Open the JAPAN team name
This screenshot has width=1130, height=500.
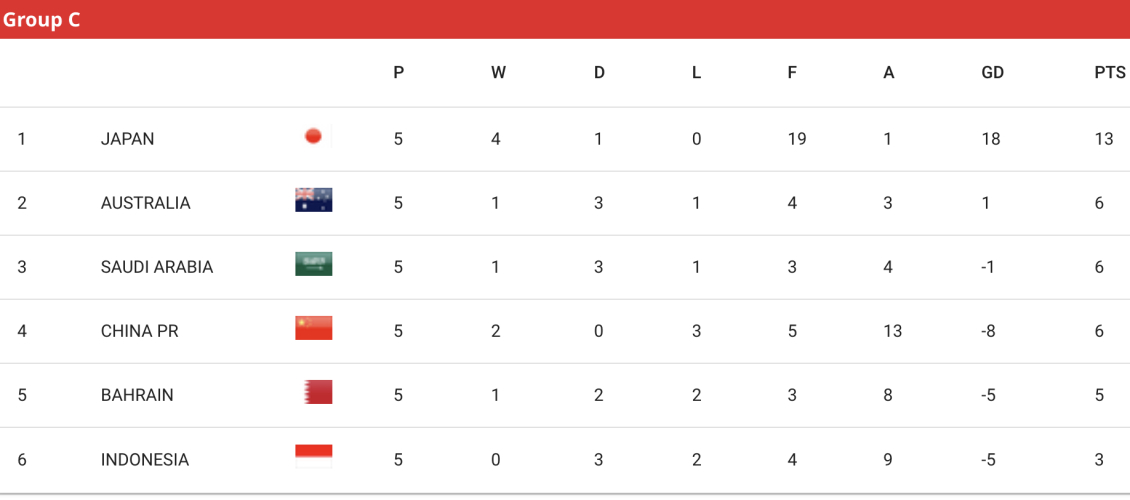pyautogui.click(x=128, y=139)
